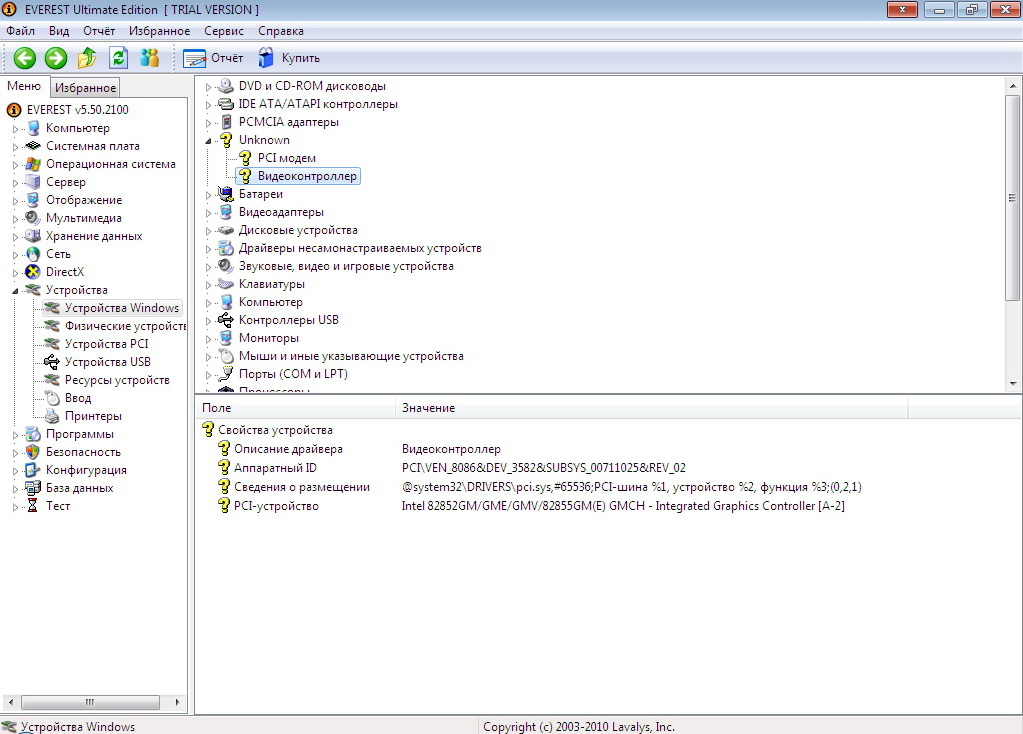The height and width of the screenshot is (734, 1023).
Task: Switch to the Меню tab
Action: pos(24,86)
